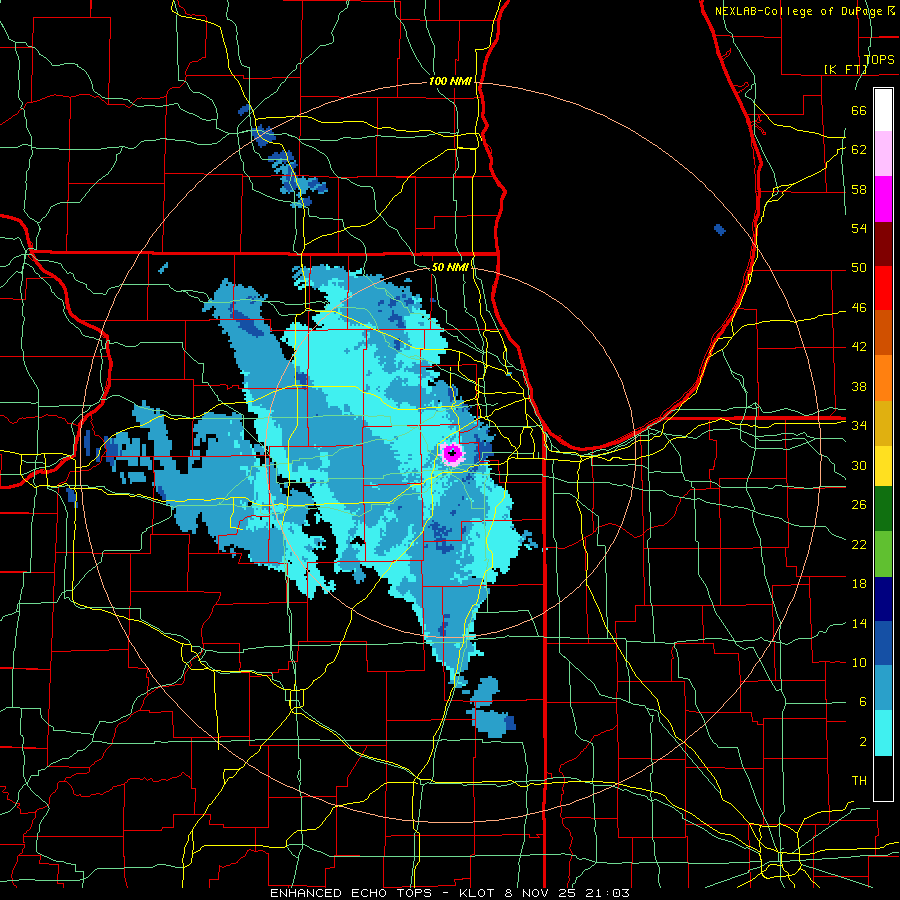Click legend value 18

(859, 584)
